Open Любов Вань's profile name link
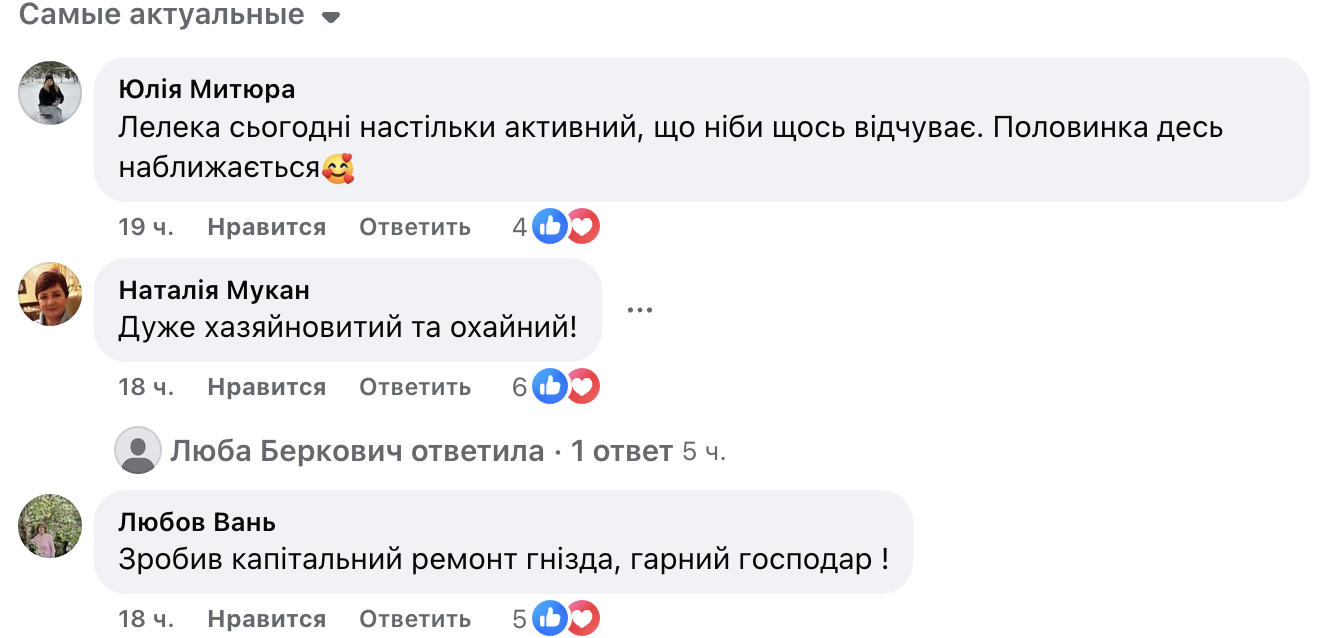The image size is (1328, 638). tap(197, 522)
